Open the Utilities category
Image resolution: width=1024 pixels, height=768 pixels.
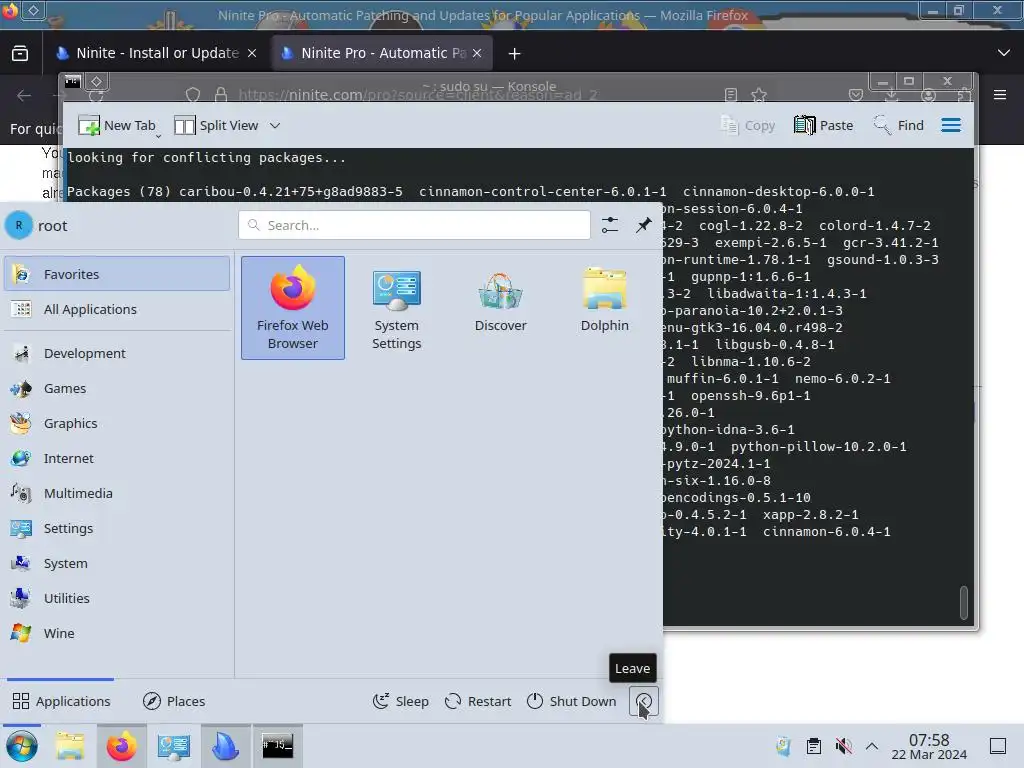117,598
